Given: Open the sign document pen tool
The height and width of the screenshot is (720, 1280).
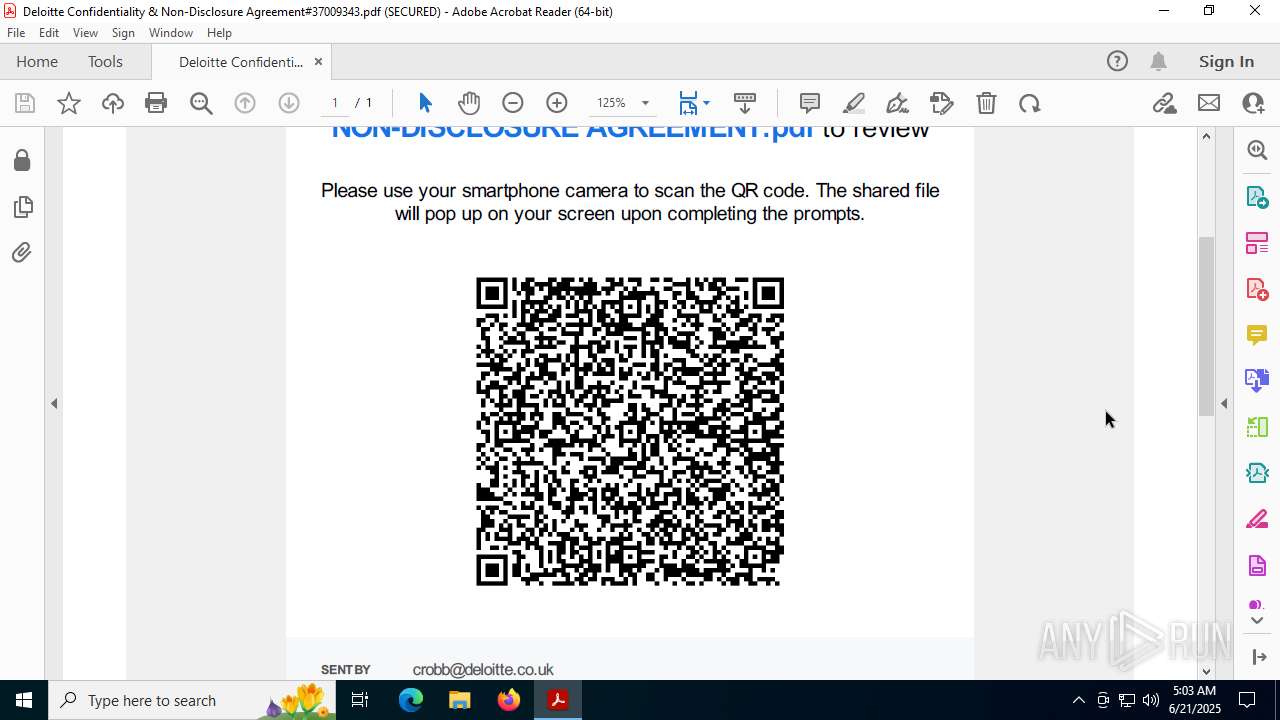Looking at the screenshot, I should tap(897, 103).
